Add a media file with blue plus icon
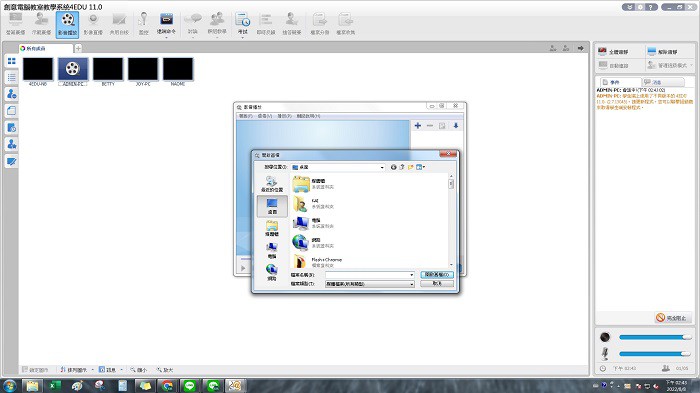The image size is (700, 393). (x=418, y=126)
